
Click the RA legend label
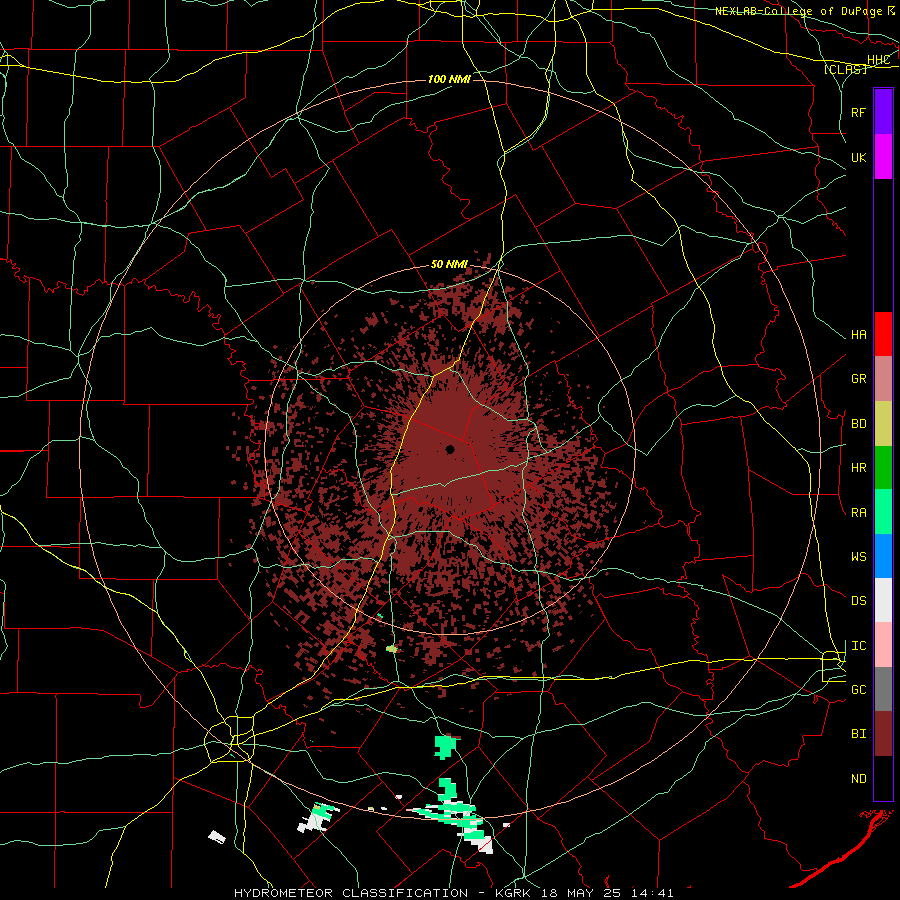(x=859, y=513)
